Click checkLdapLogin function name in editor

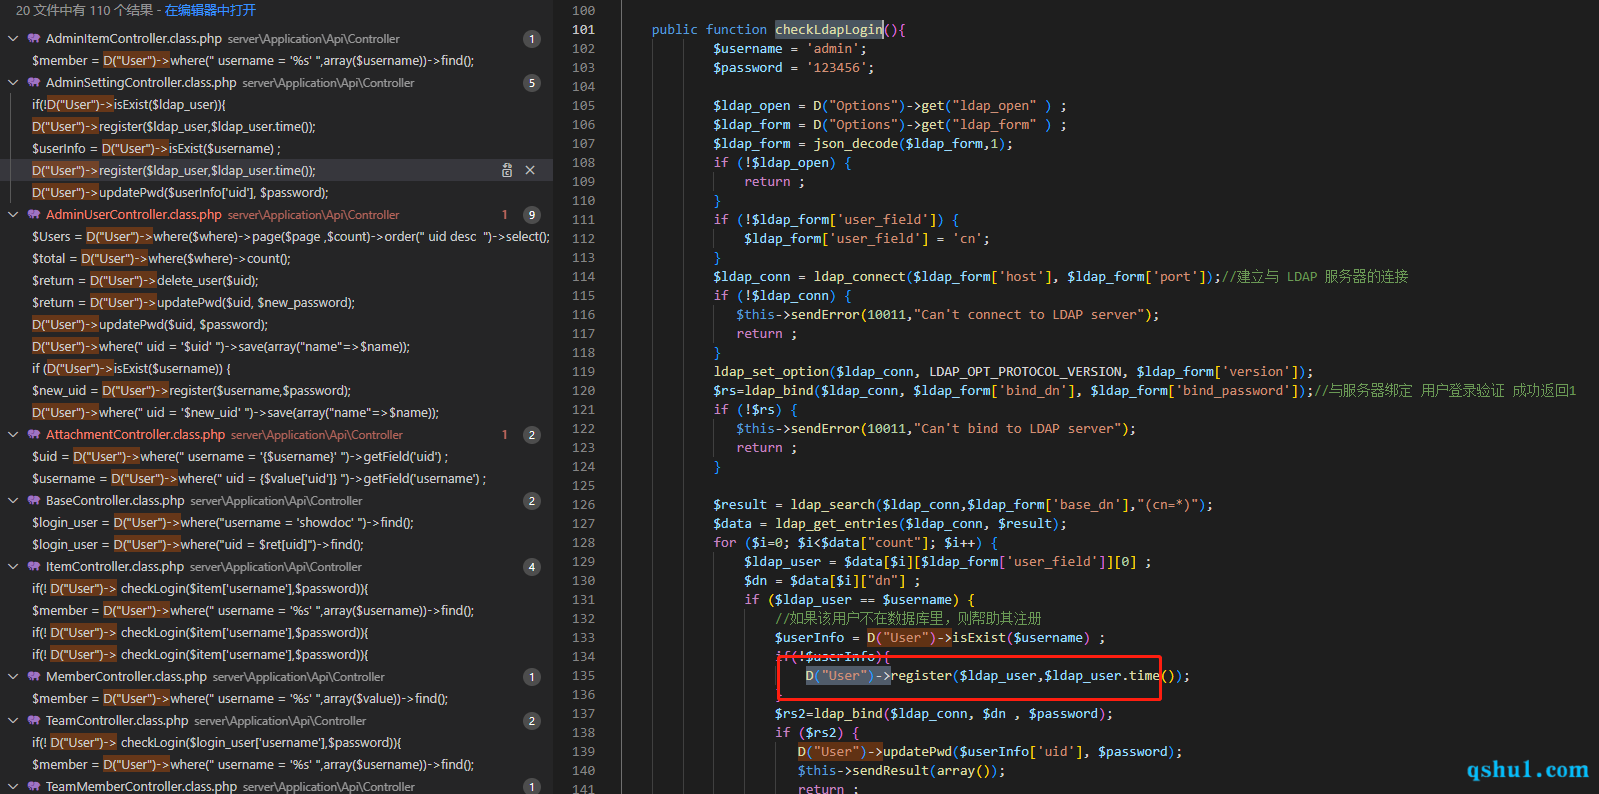[829, 30]
